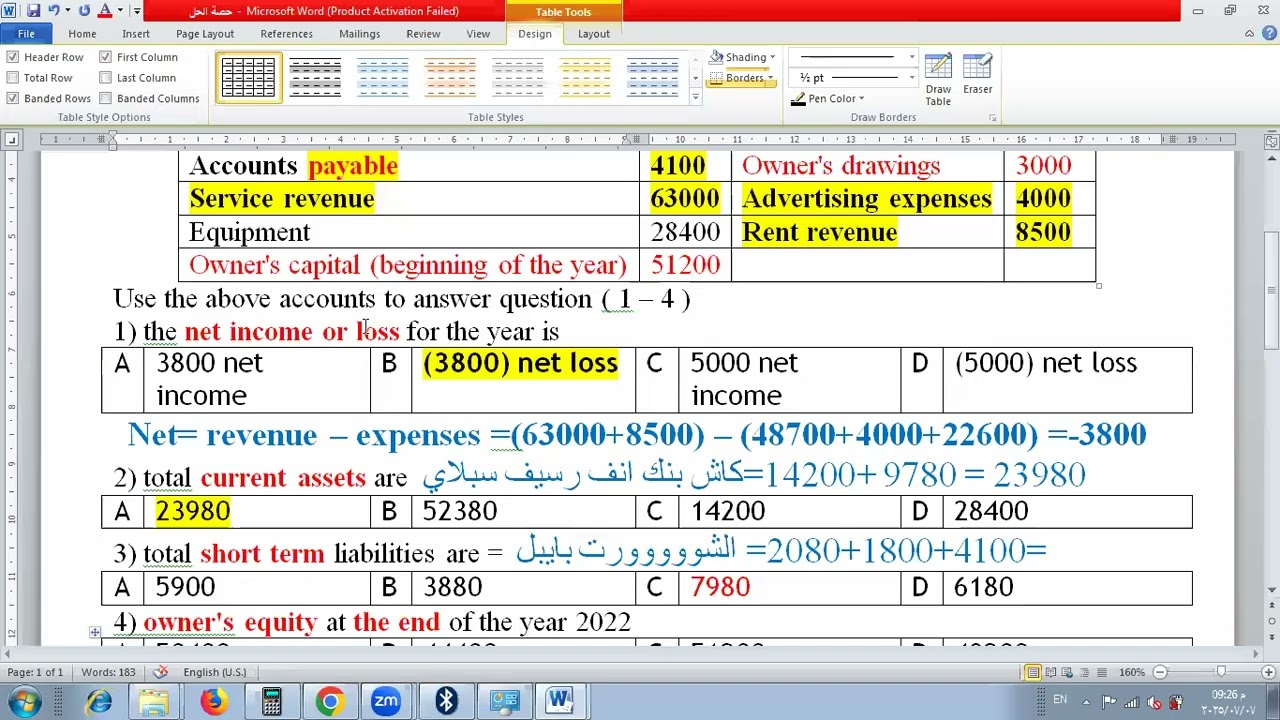The width and height of the screenshot is (1280, 720).
Task: Save the document from Quick Access Toolbar
Action: tap(33, 11)
